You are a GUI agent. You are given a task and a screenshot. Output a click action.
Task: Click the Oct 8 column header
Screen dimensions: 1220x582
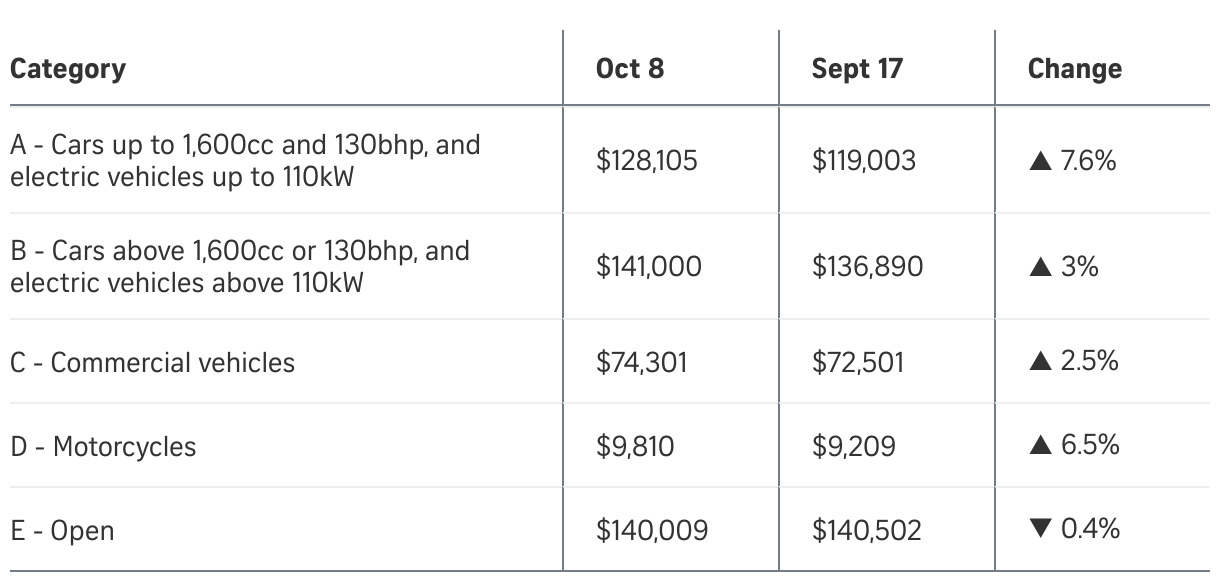[630, 69]
